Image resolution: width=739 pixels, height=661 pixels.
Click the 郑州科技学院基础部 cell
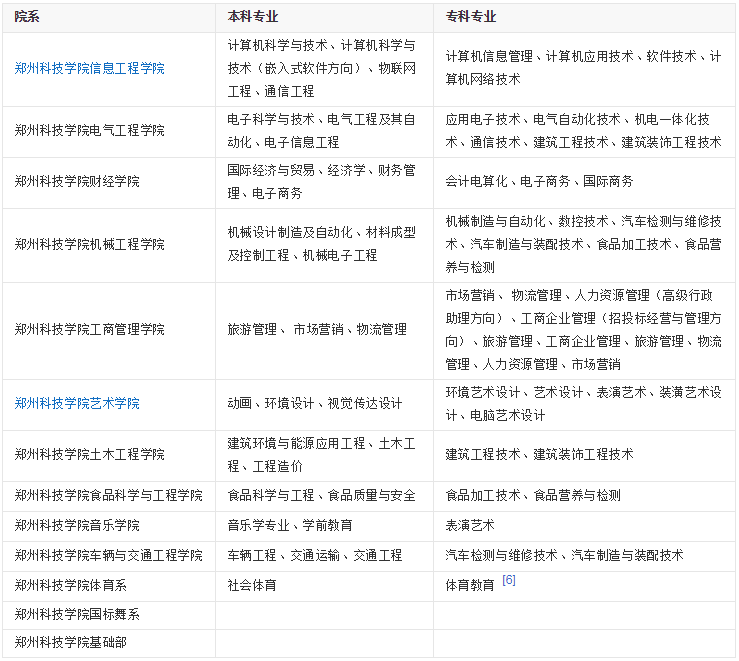tap(109, 643)
